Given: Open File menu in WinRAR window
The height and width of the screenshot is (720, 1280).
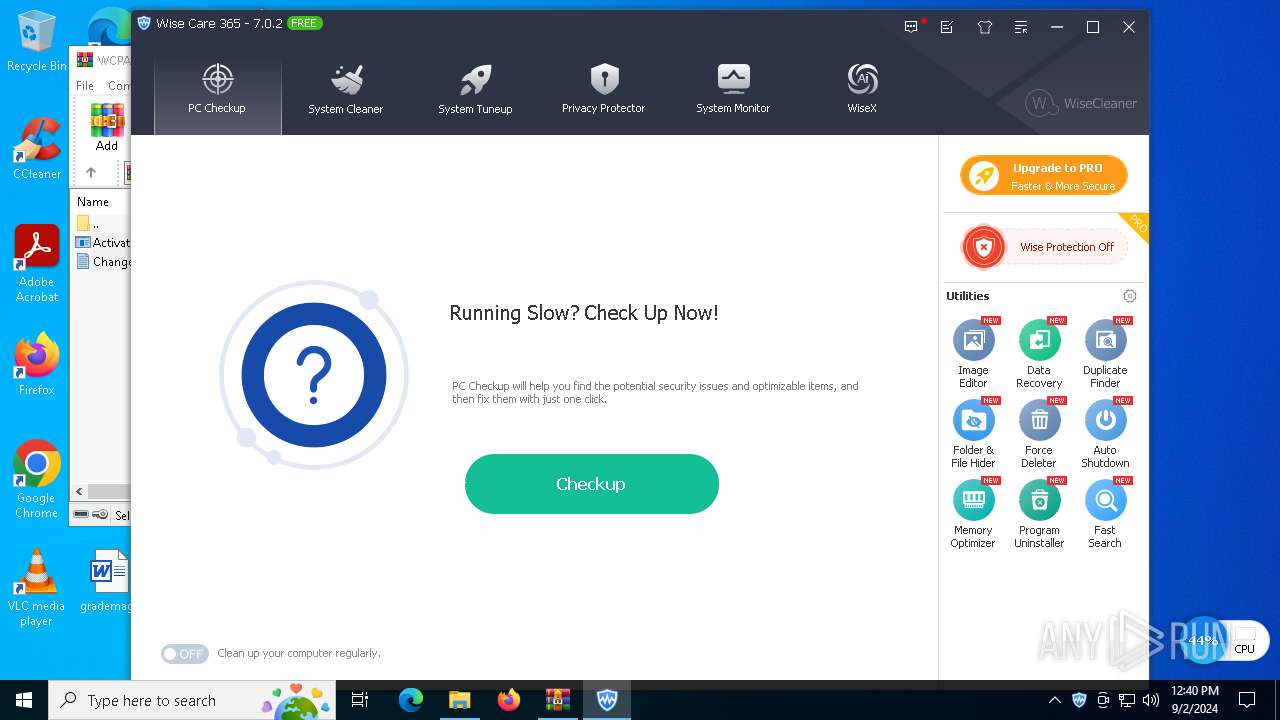Looking at the screenshot, I should 85,86.
